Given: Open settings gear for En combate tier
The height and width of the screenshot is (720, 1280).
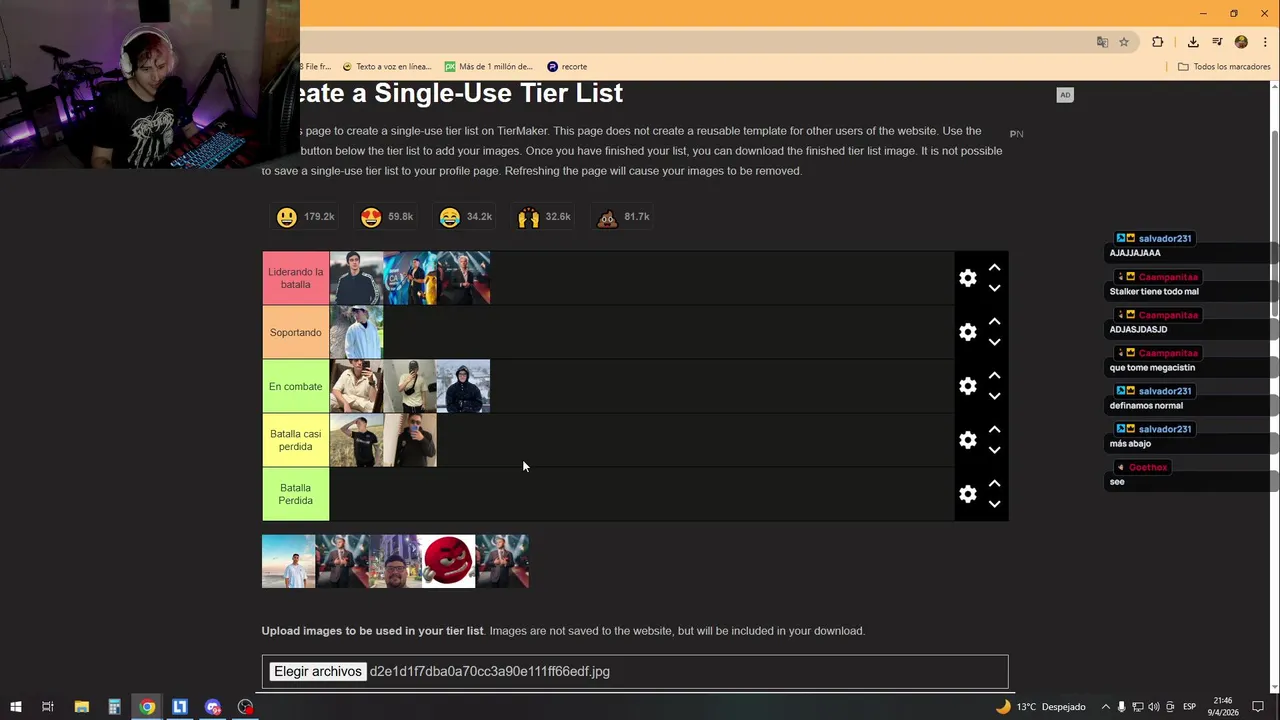Looking at the screenshot, I should (x=967, y=386).
